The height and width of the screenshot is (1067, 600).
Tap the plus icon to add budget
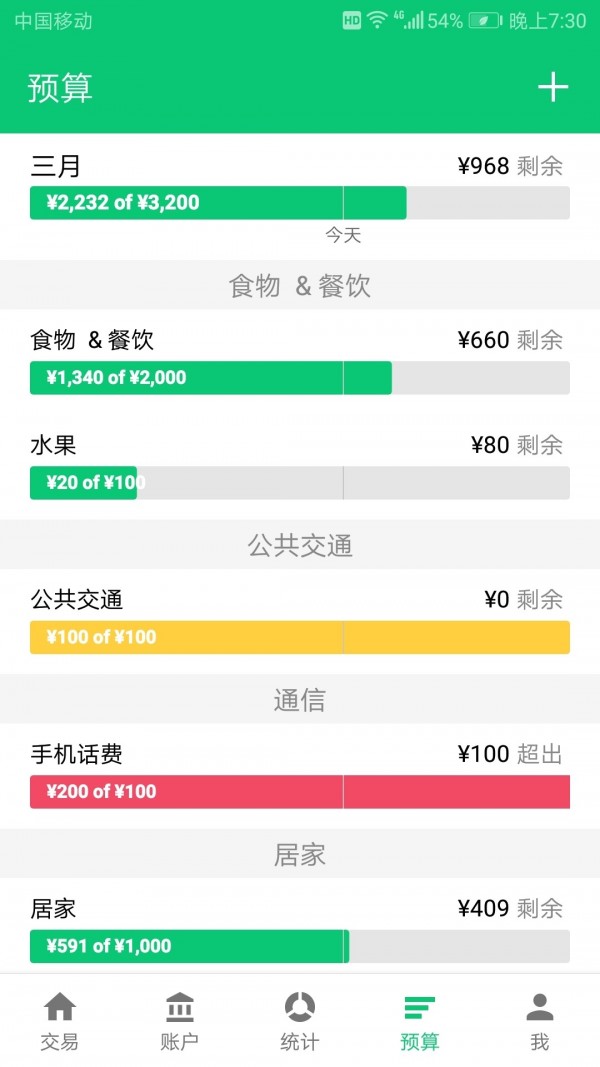[x=553, y=88]
